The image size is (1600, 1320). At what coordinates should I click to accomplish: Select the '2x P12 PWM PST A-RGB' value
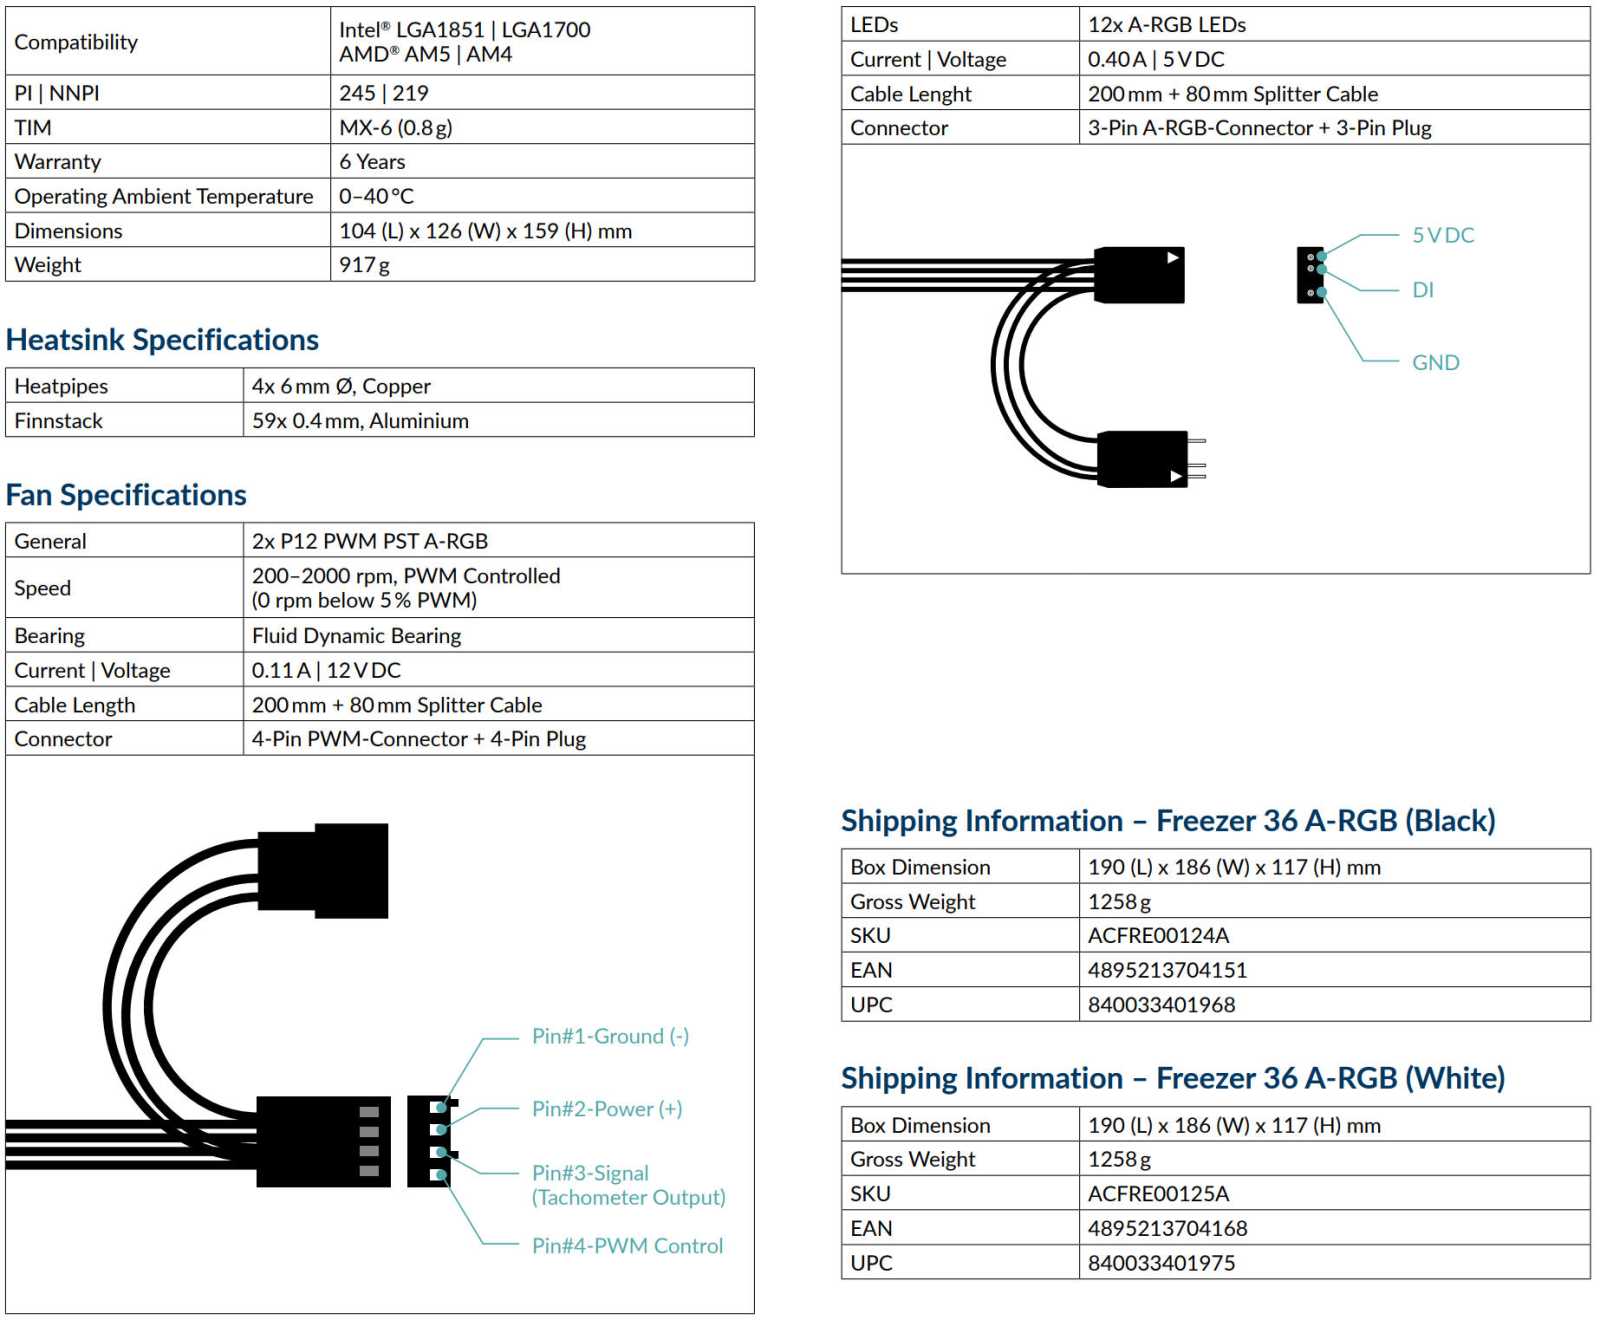(370, 541)
